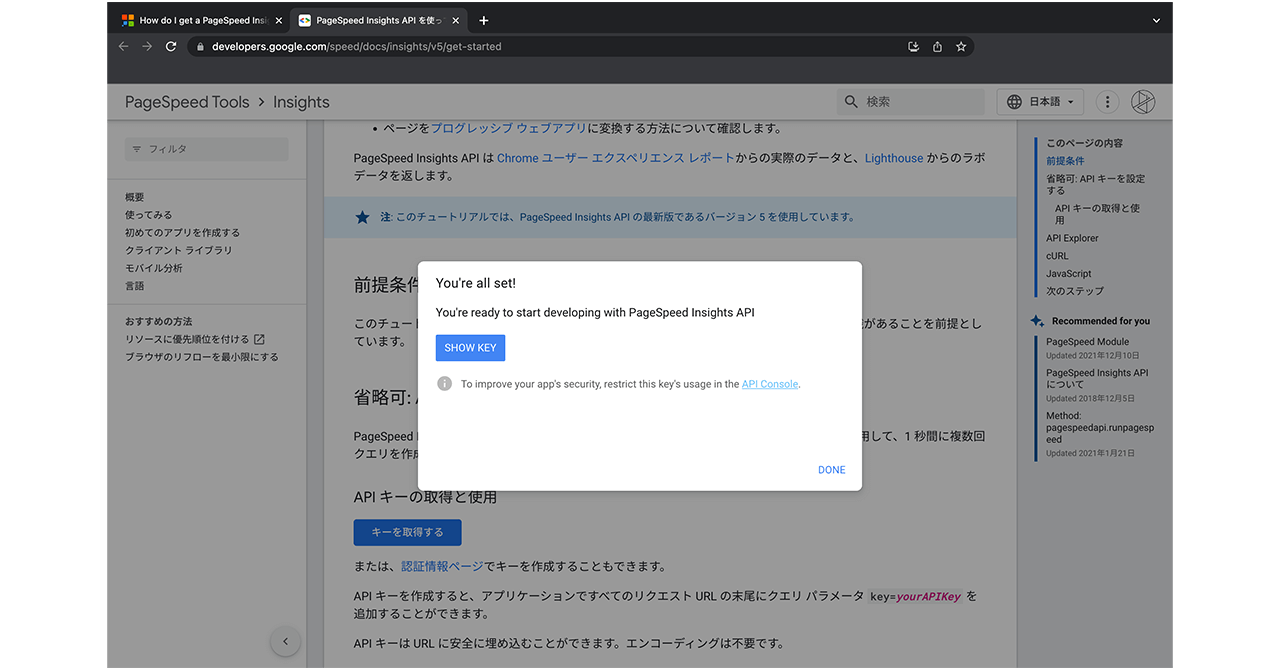Open the 日本語 language dropdown
The image size is (1280, 670).
point(1041,102)
